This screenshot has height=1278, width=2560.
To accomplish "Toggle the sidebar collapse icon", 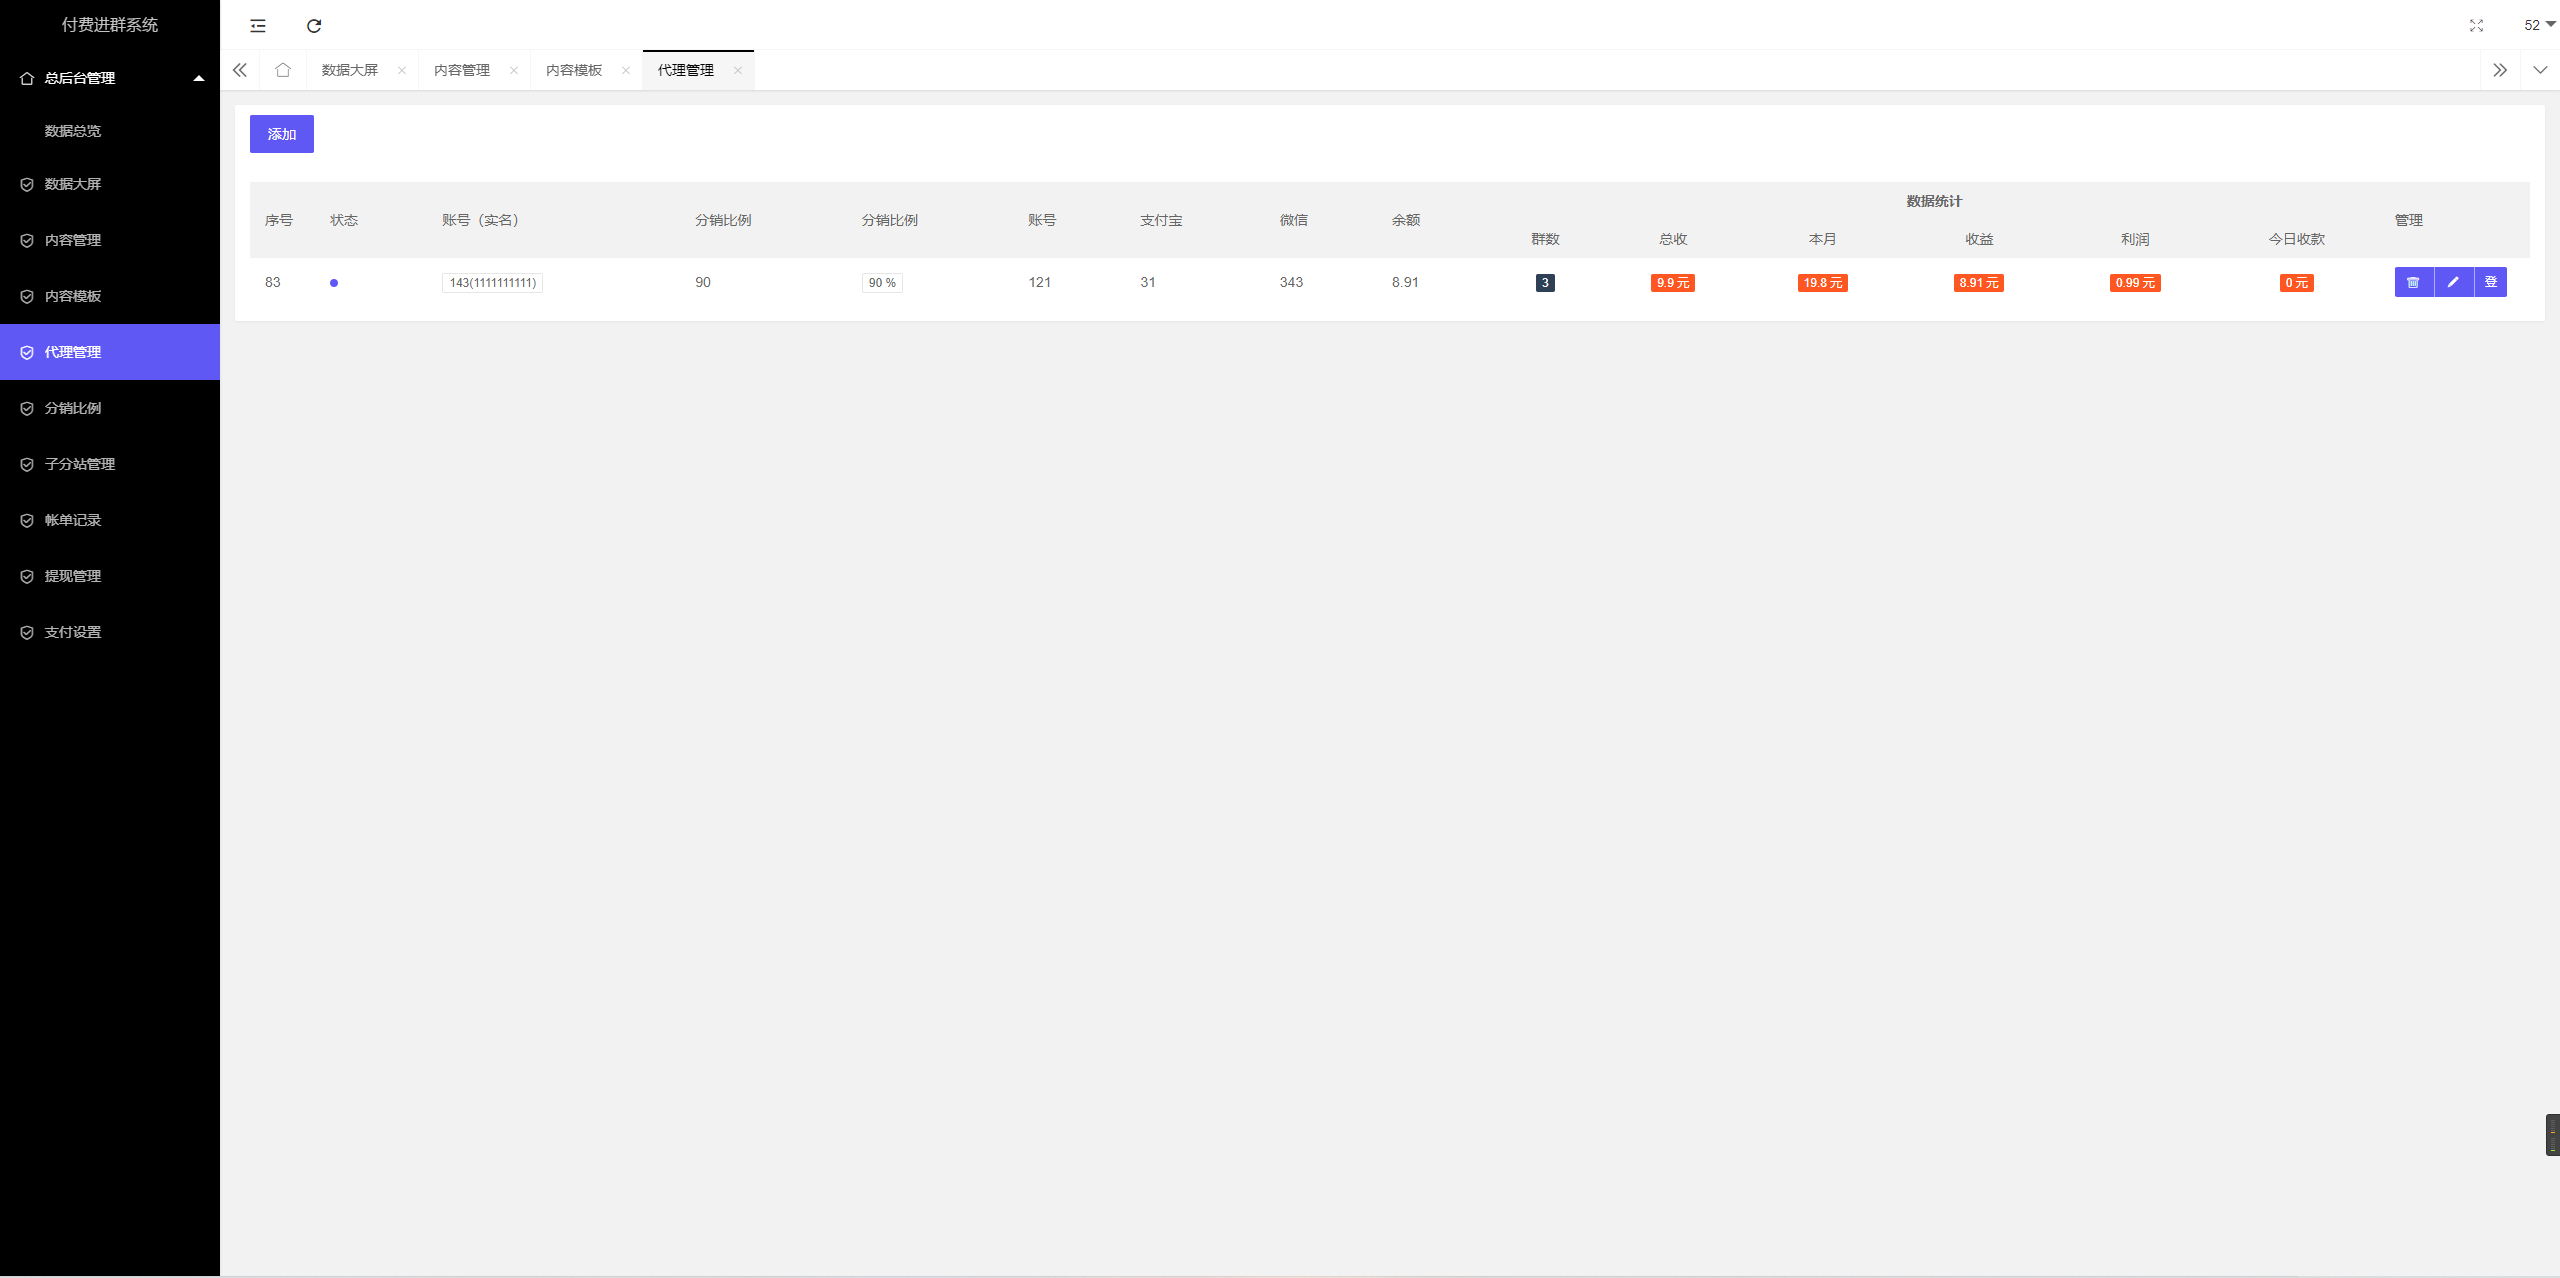I will (258, 26).
